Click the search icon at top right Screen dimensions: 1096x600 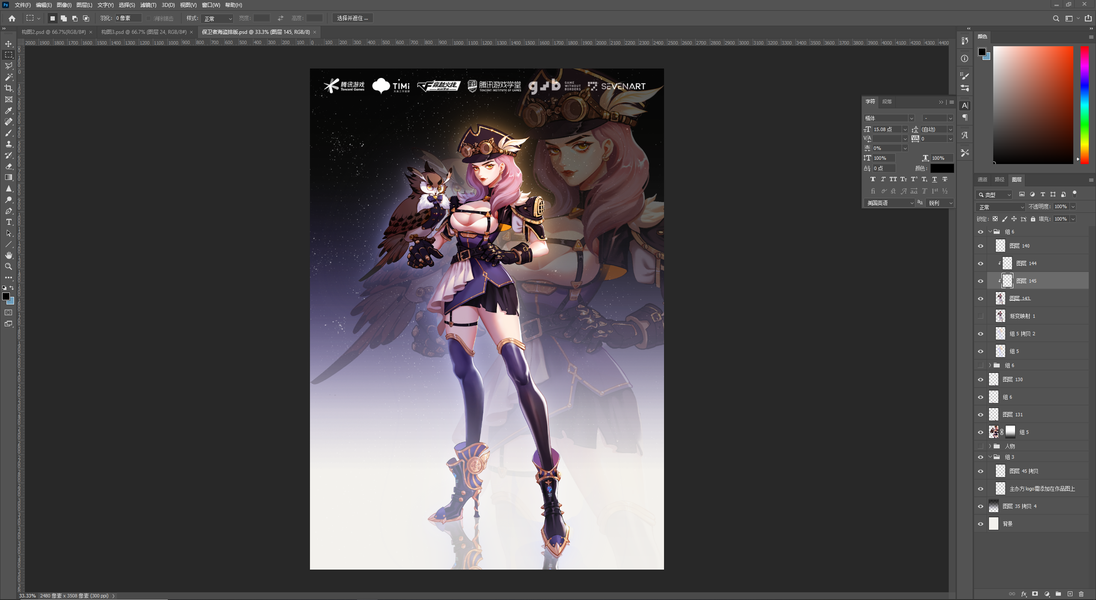point(1055,18)
